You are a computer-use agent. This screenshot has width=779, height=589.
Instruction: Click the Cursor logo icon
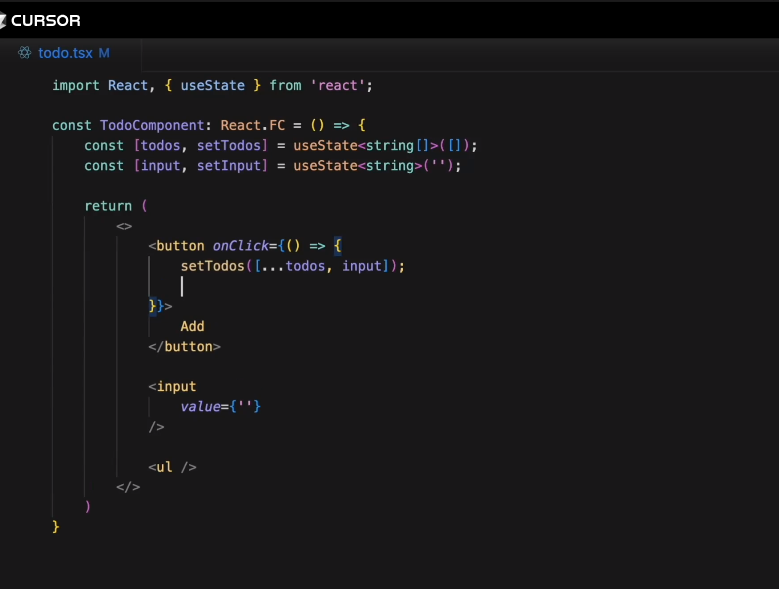pos(4,20)
